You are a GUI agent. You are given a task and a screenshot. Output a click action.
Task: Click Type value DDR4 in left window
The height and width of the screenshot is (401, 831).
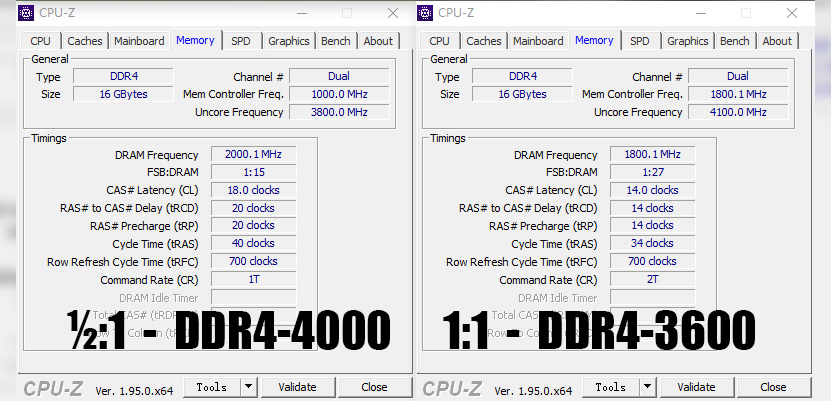click(x=123, y=76)
